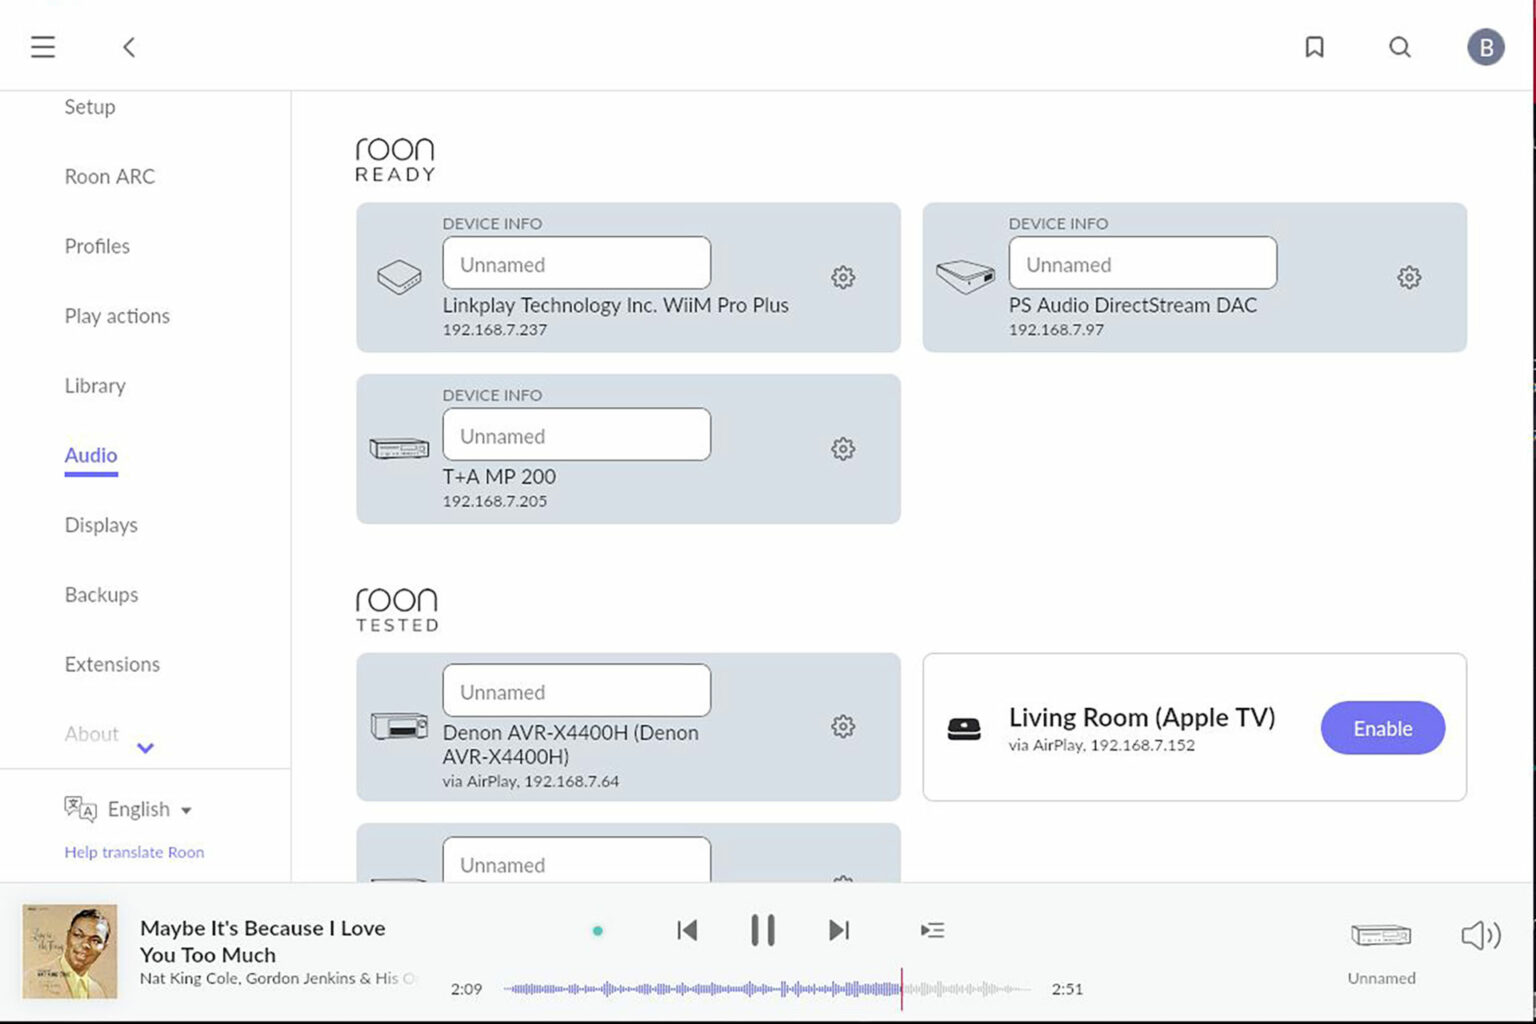The width and height of the screenshot is (1536, 1024).
Task: Open the play queue icon
Action: [x=932, y=929]
